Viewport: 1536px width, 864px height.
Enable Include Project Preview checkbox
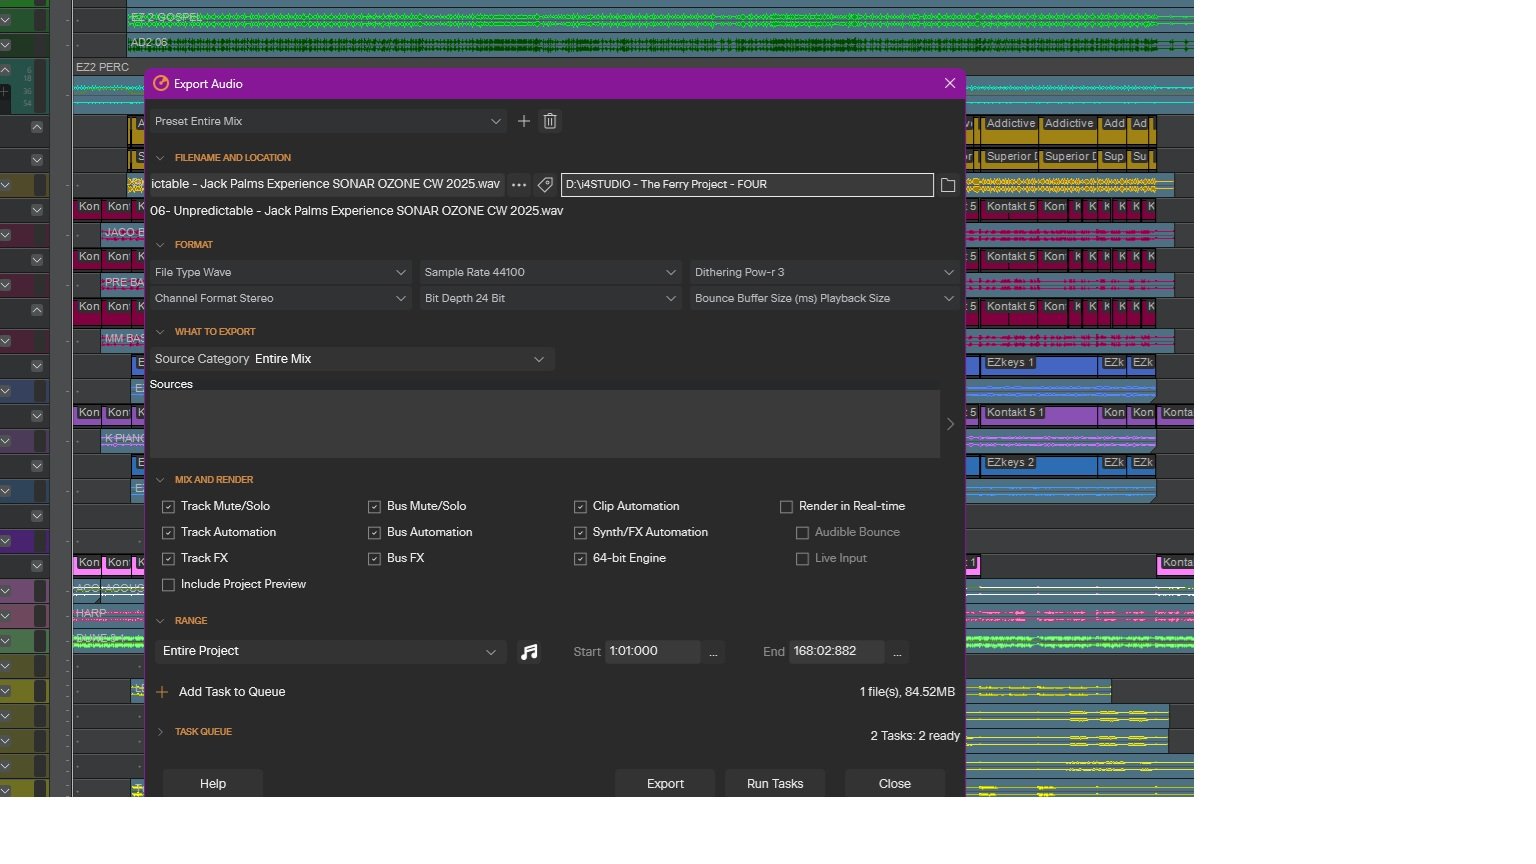[168, 585]
